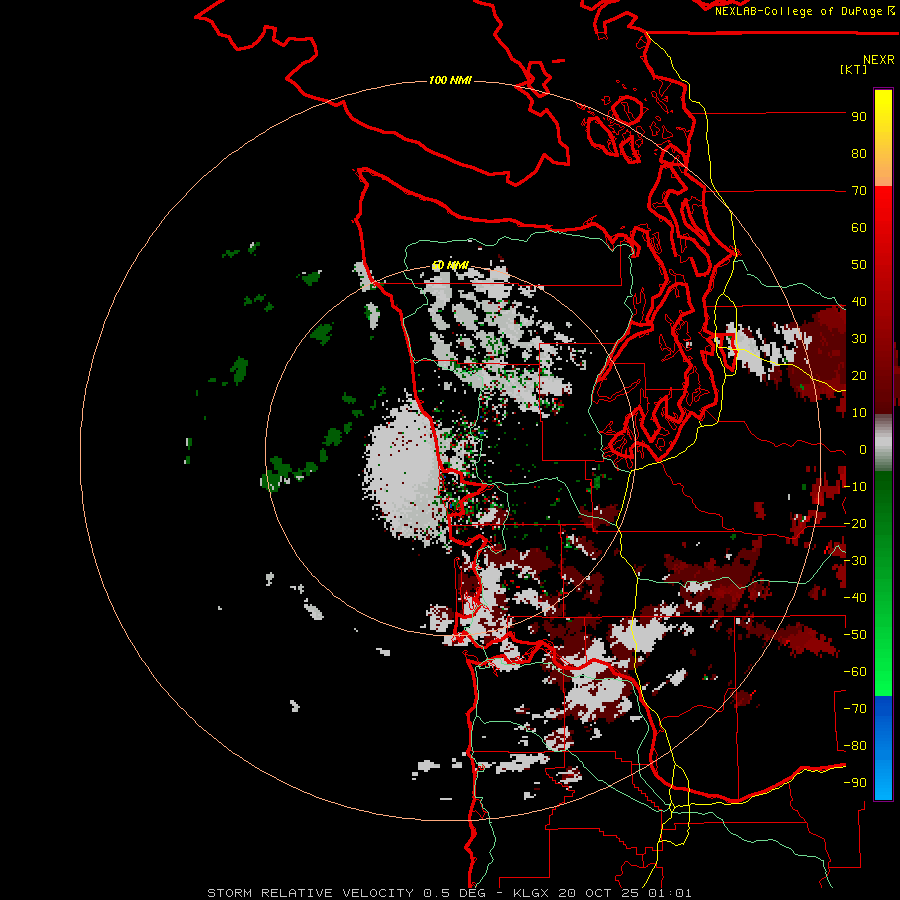Pick the gray near-zero segment of color bar
This screenshot has width=900, height=900.
pyautogui.click(x=883, y=443)
